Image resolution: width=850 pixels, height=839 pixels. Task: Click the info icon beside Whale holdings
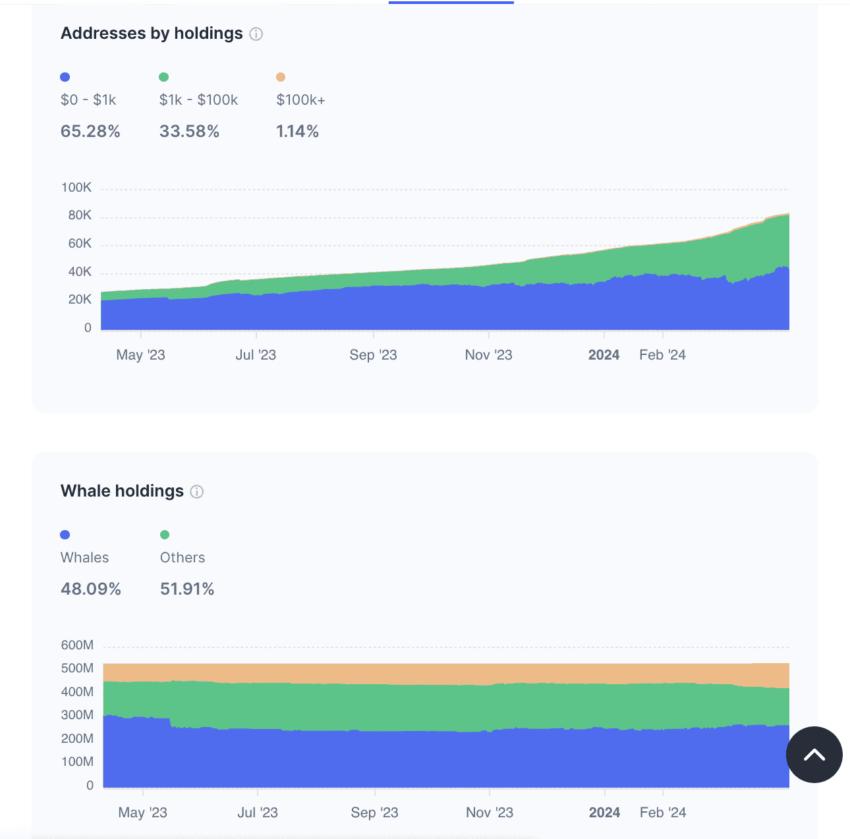tap(197, 491)
